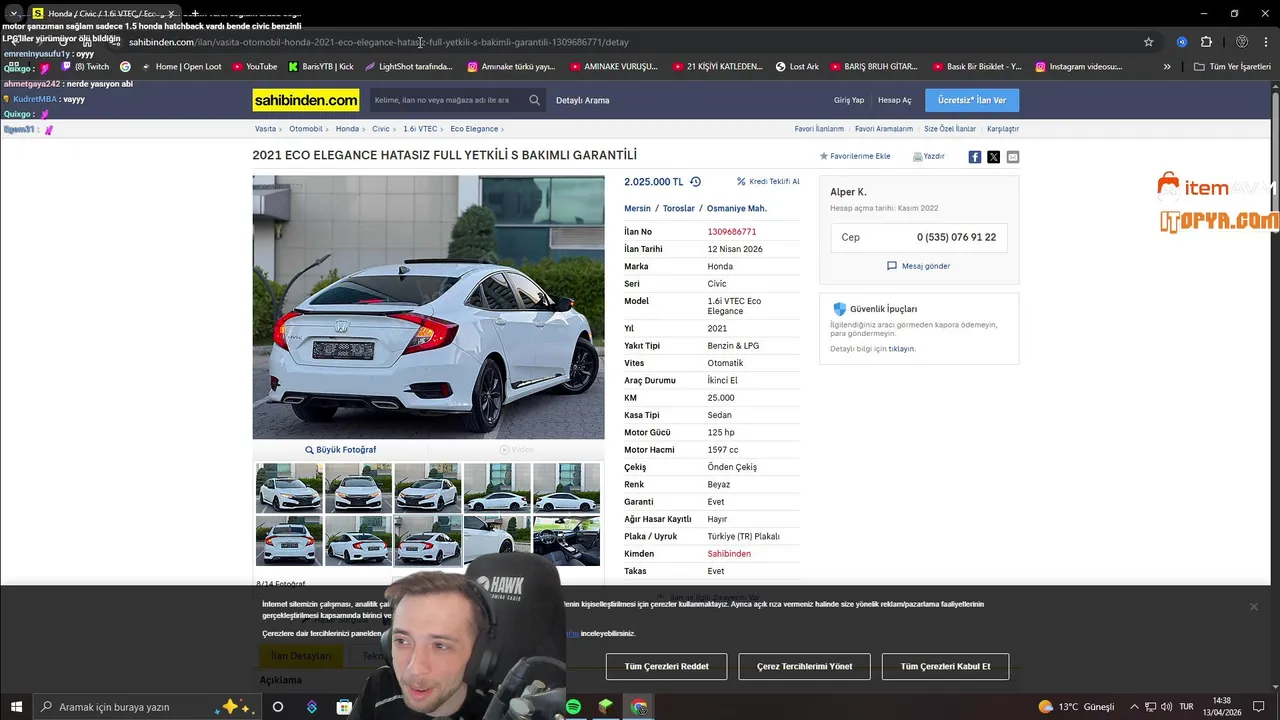
Task: Go to 1.6i VTEC breadcrumb
Action: [420, 129]
